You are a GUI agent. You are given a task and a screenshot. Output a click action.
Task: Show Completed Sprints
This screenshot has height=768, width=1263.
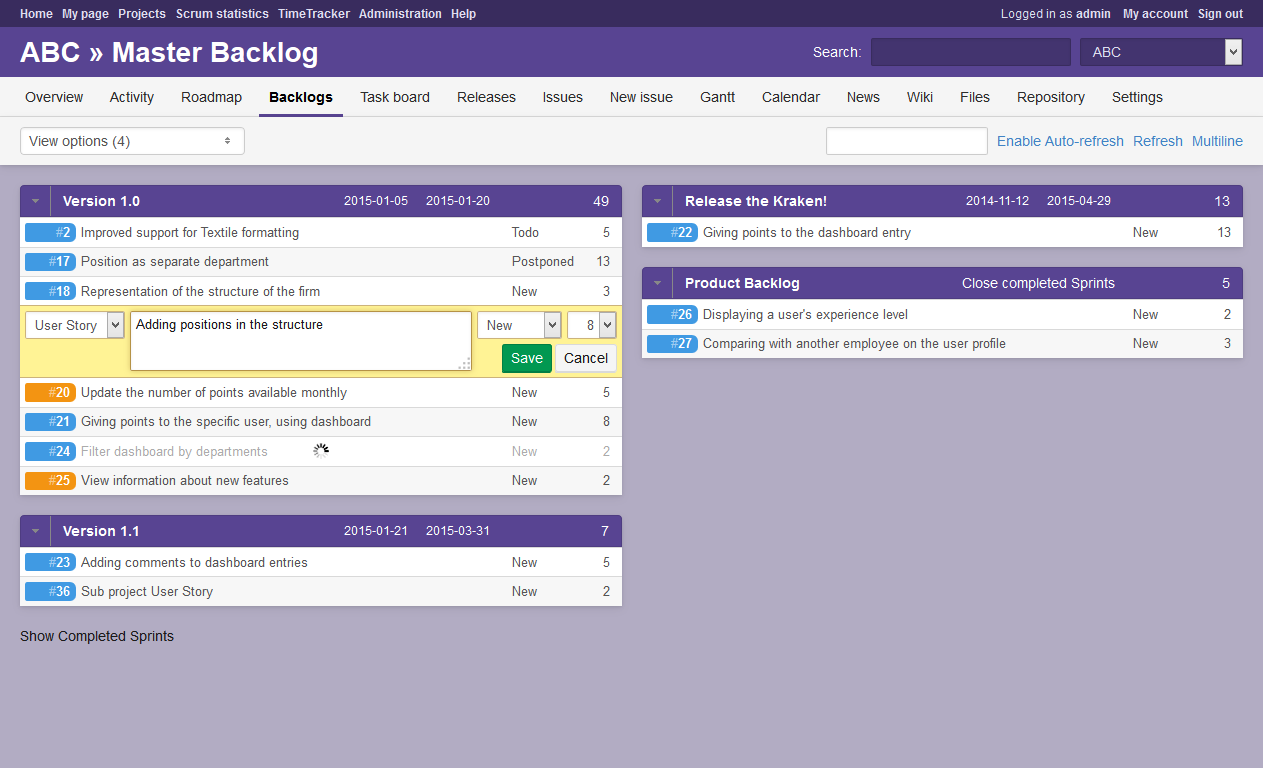[97, 636]
